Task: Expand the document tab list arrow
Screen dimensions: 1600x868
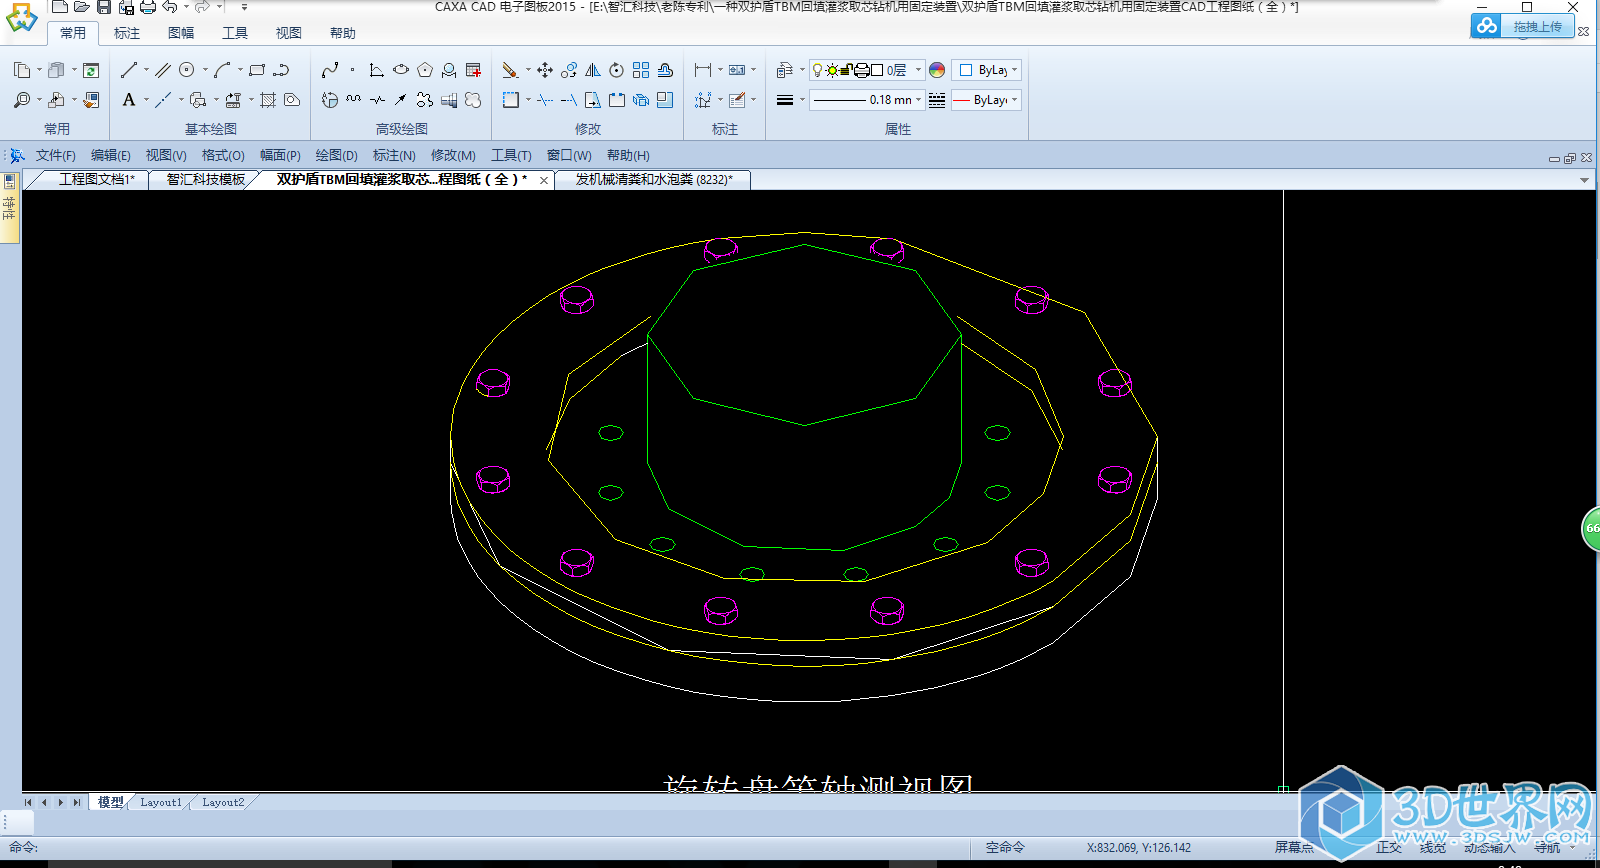Action: pos(1584,180)
